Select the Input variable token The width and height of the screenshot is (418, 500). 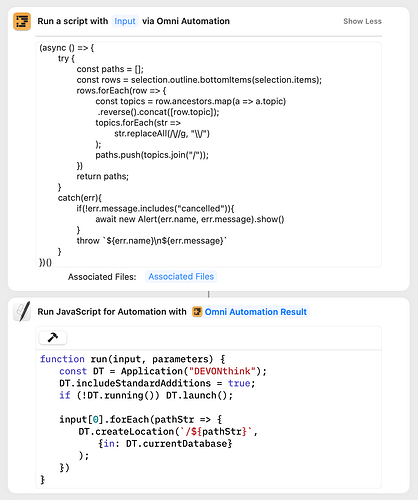(x=125, y=21)
